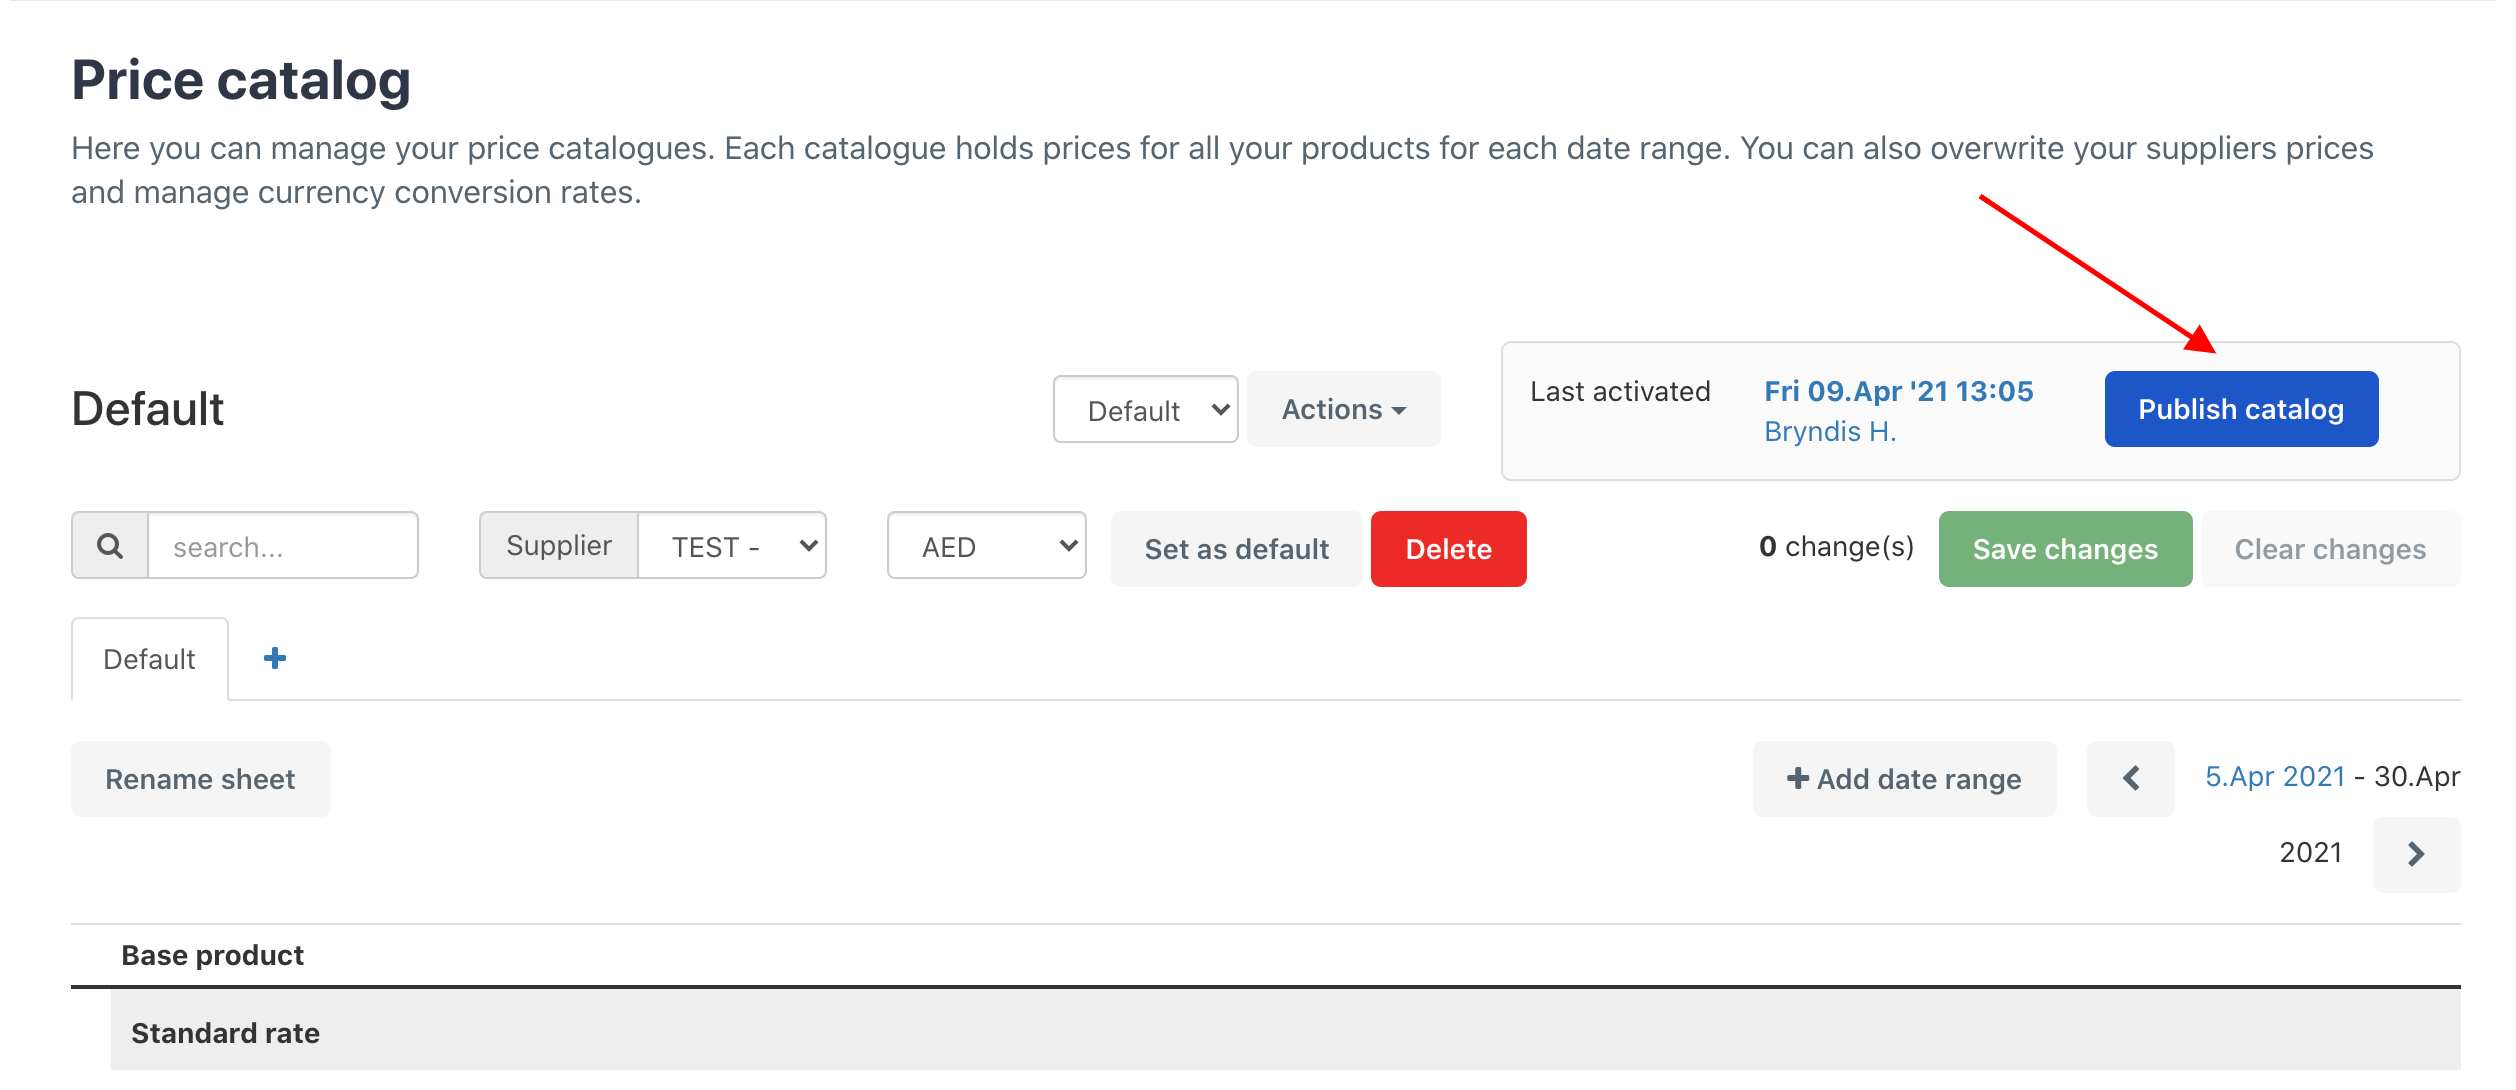
Task: Open Fri 09.Apr '21 13:05 activation link
Action: coord(1898,391)
